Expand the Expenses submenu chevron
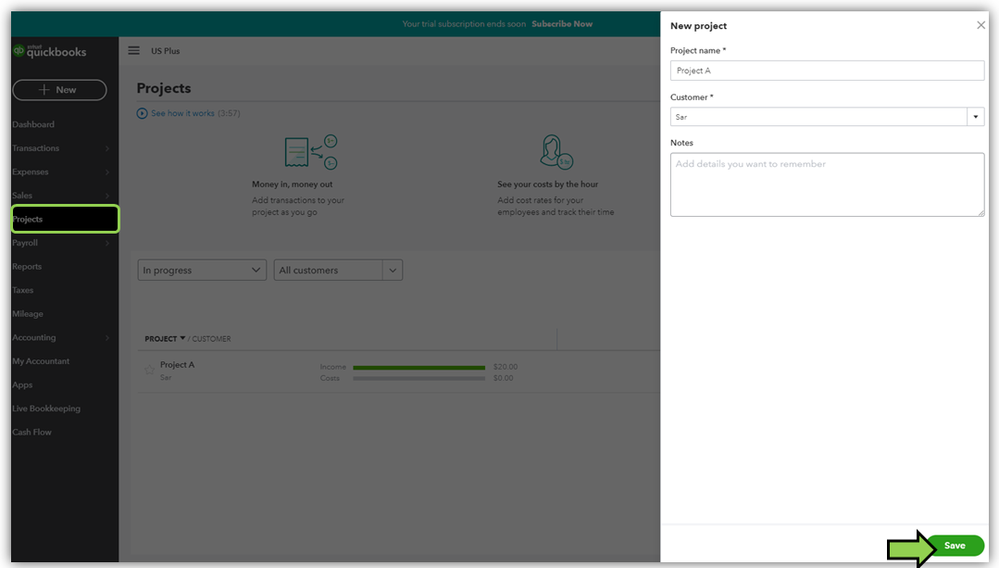This screenshot has height=568, width=999. (x=107, y=172)
